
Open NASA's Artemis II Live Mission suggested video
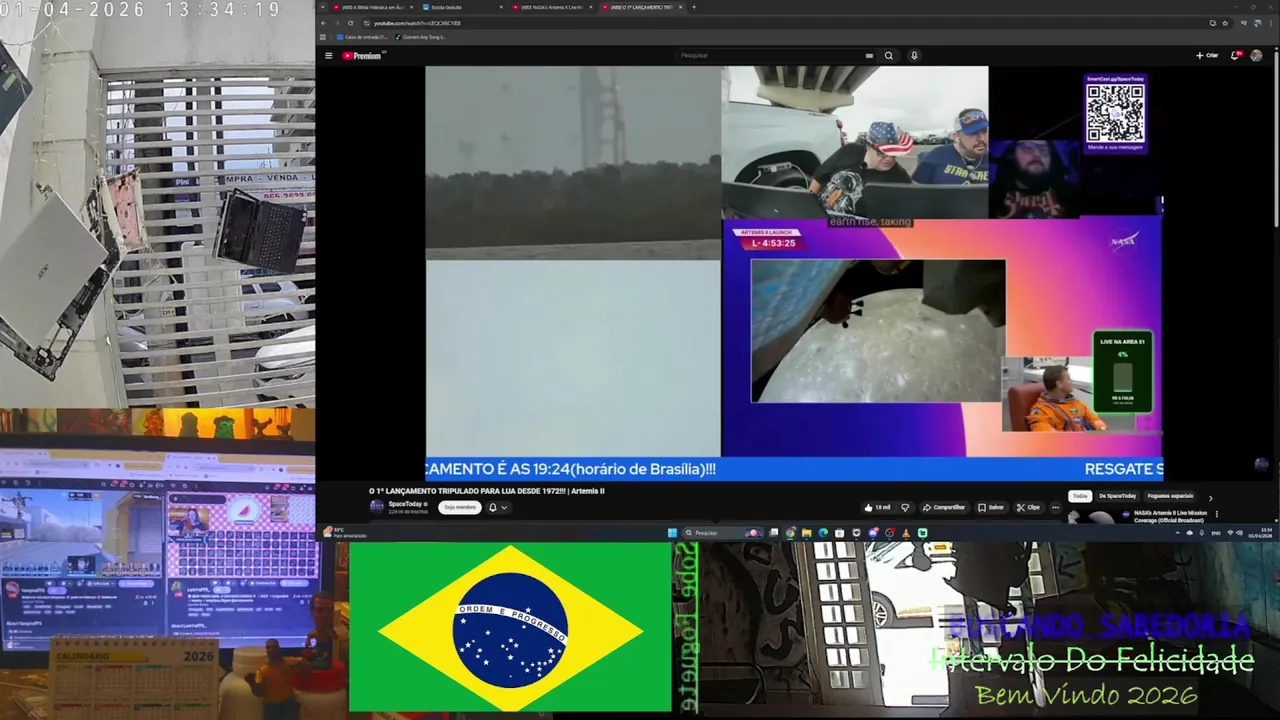[1170, 516]
